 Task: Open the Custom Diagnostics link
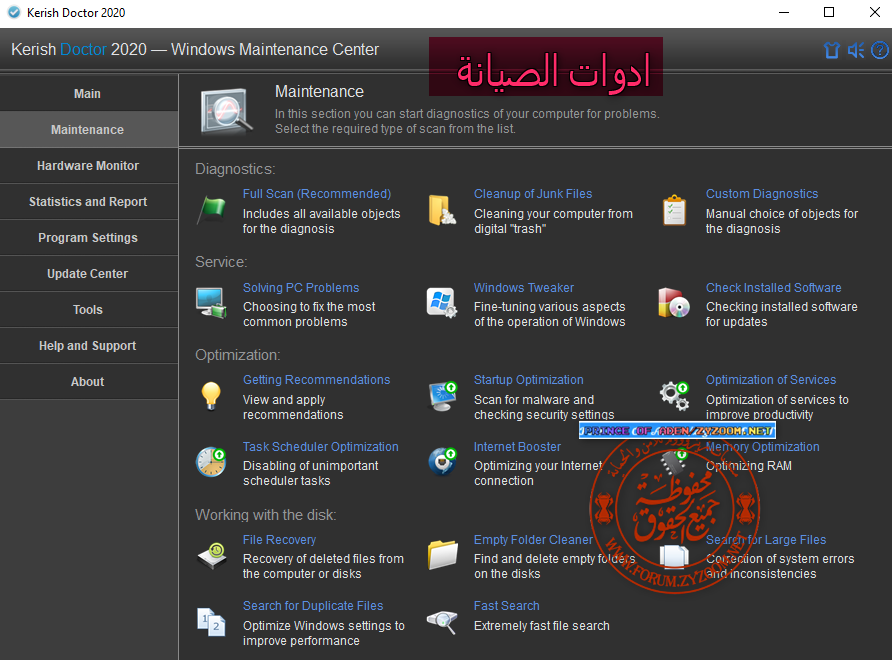(762, 194)
